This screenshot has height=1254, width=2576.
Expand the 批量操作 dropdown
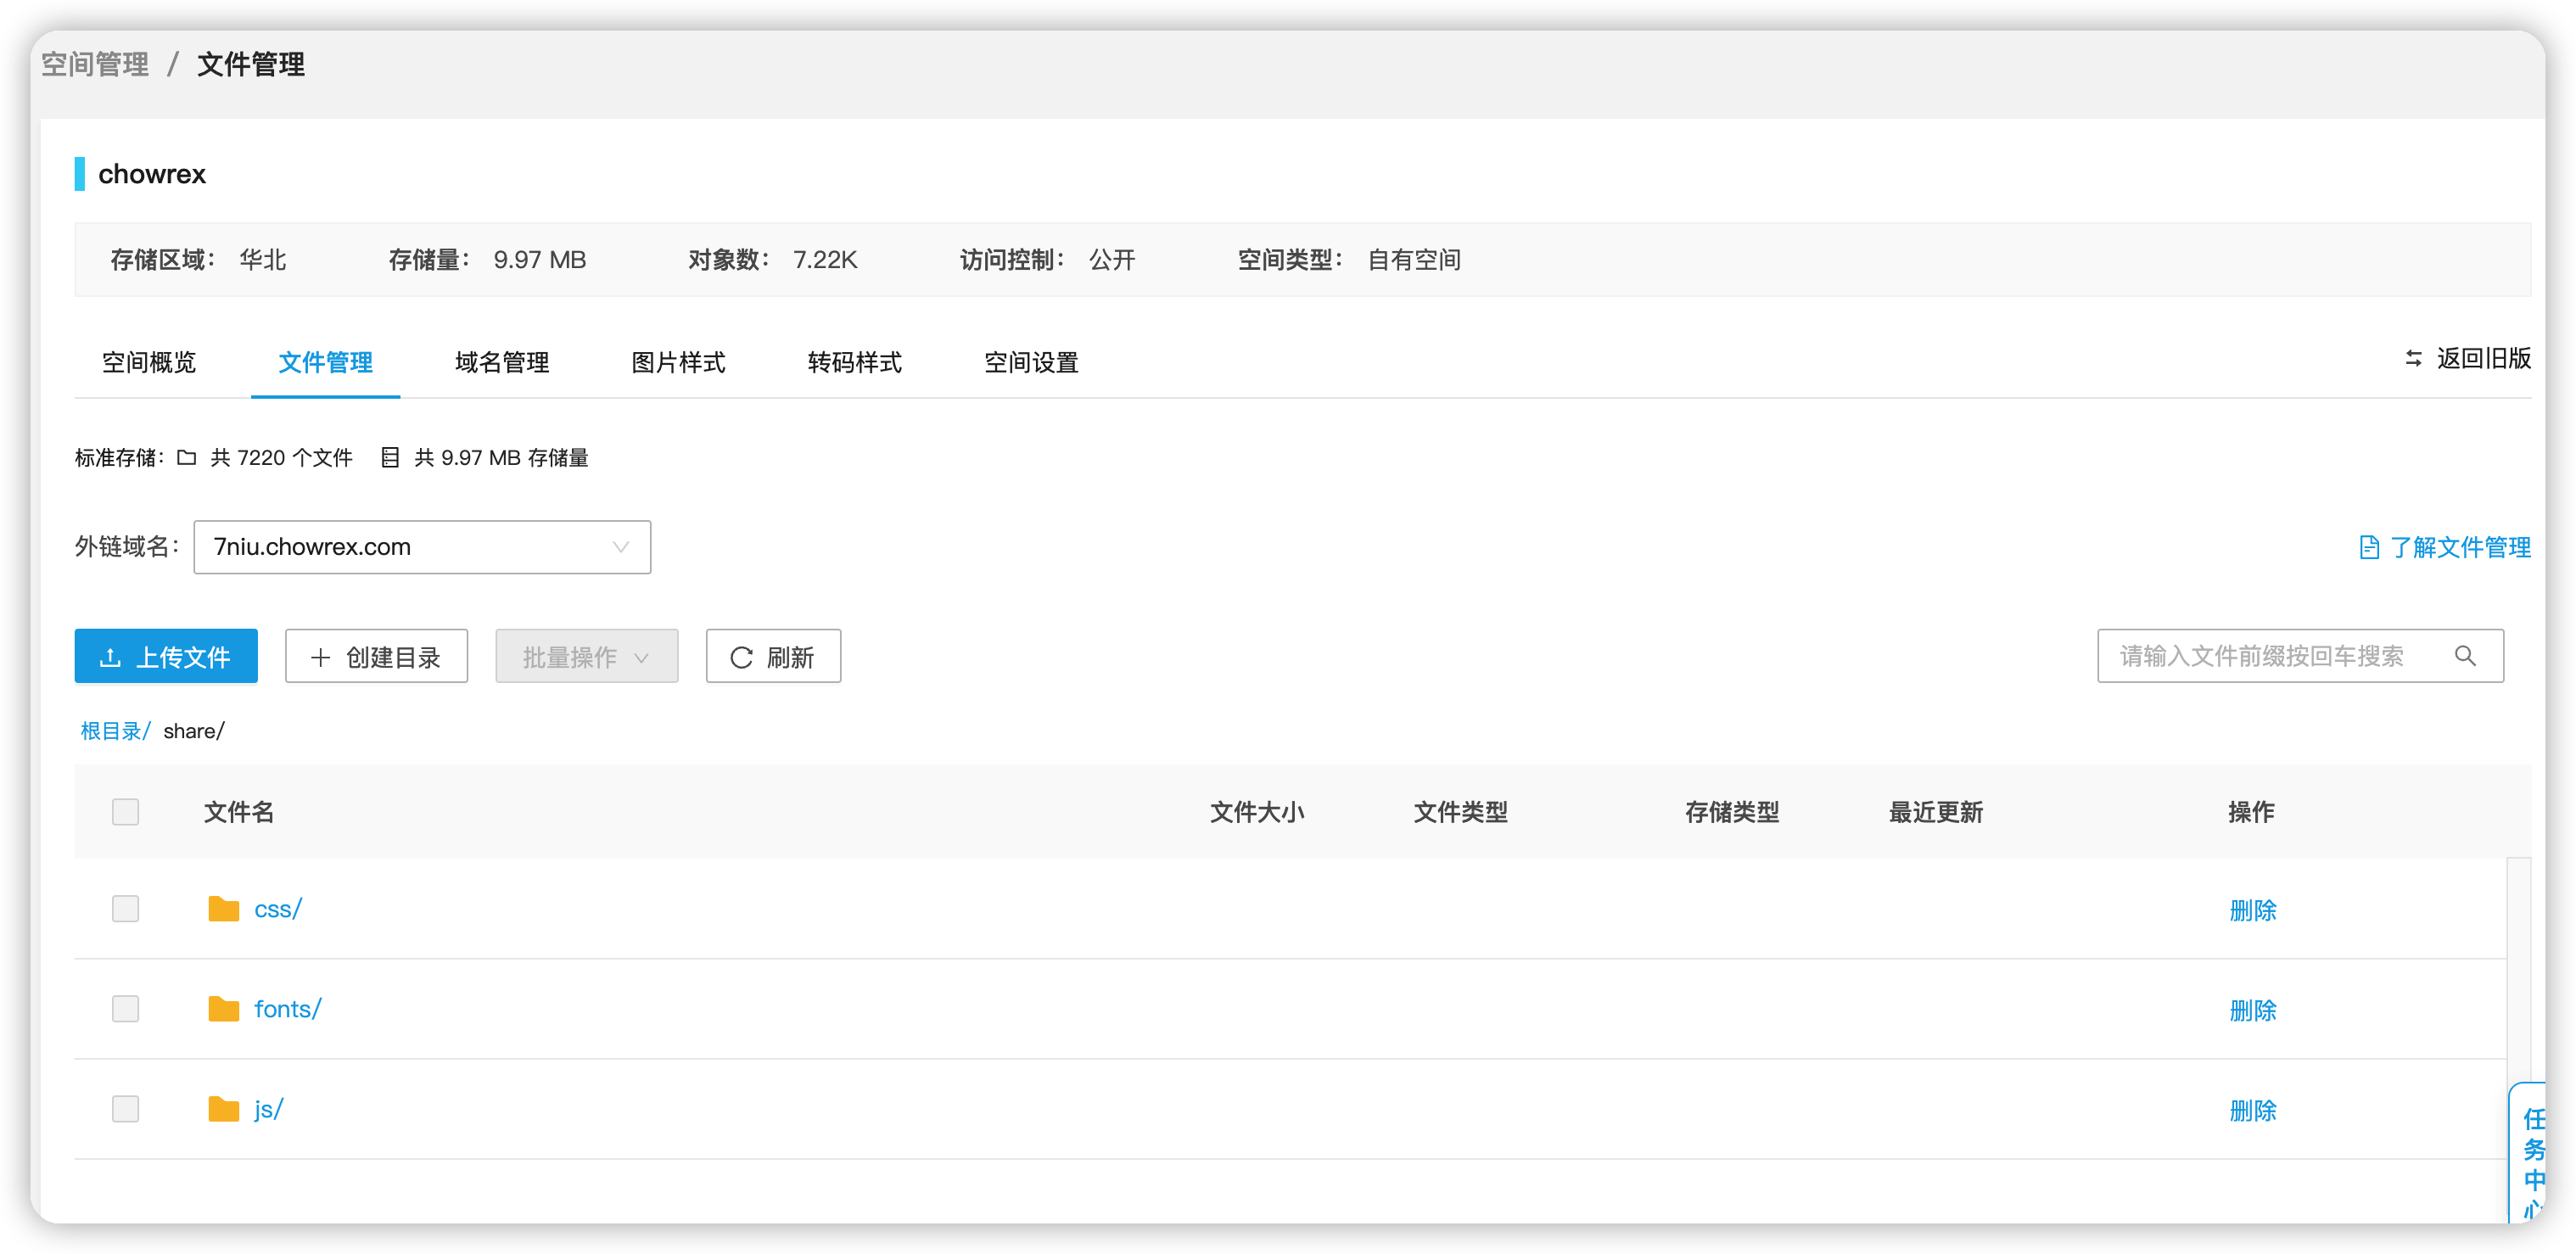click(586, 656)
